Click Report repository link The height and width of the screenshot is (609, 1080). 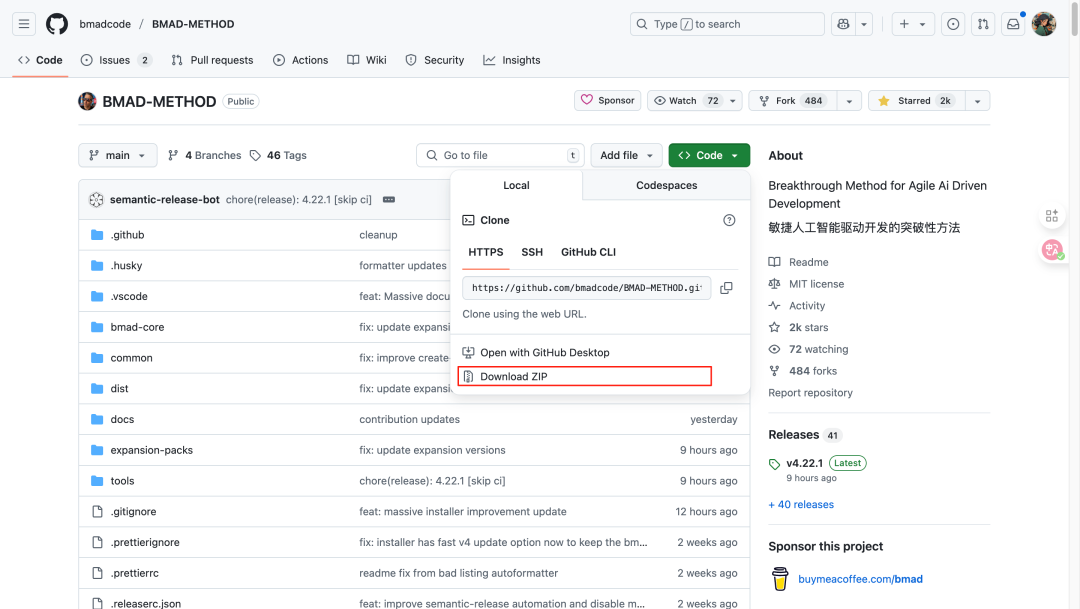(810, 393)
